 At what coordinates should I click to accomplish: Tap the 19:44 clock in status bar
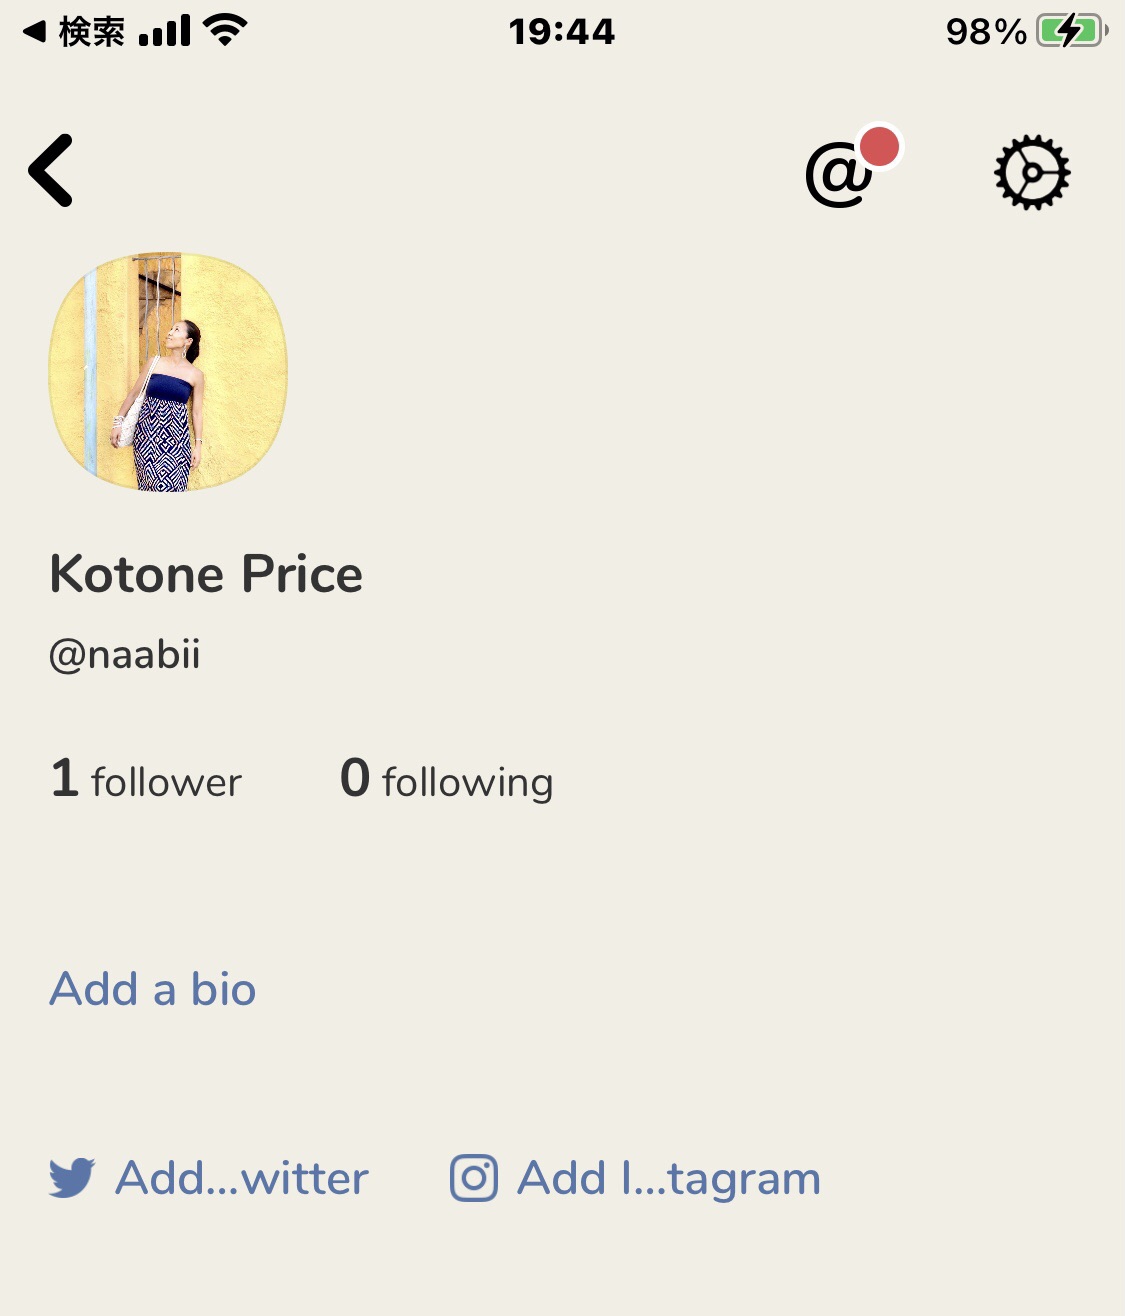[562, 31]
